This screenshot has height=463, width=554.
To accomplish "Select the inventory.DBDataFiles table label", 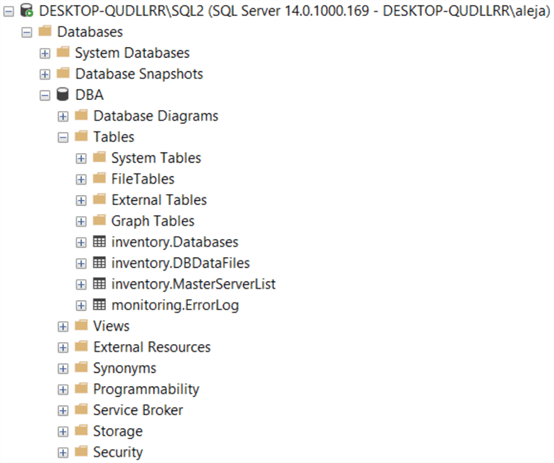I will [x=181, y=263].
